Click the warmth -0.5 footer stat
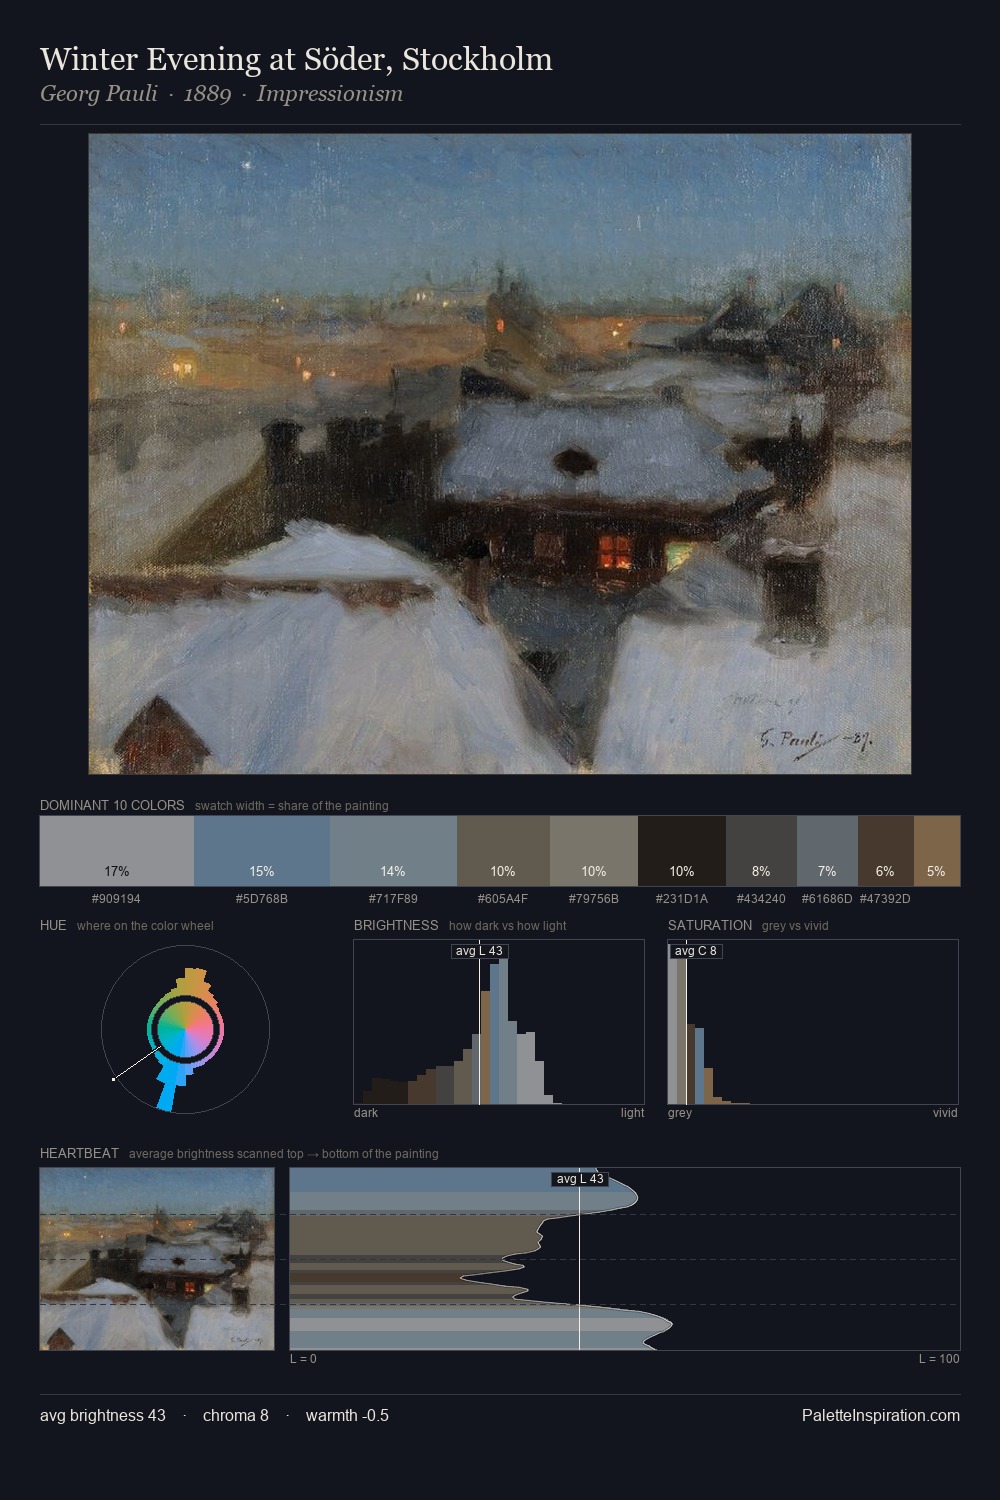1000x1500 pixels. [347, 1416]
